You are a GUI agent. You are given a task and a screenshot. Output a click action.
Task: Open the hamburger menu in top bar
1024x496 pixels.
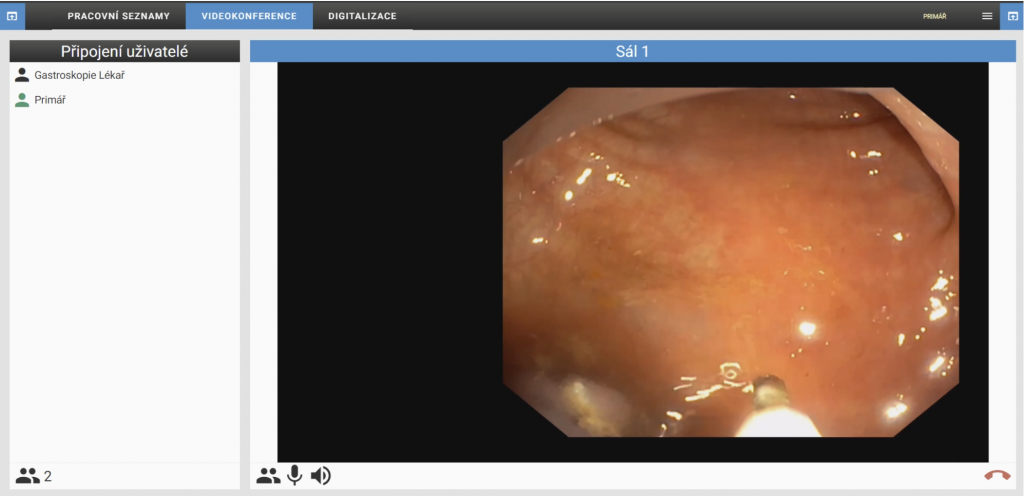click(987, 16)
